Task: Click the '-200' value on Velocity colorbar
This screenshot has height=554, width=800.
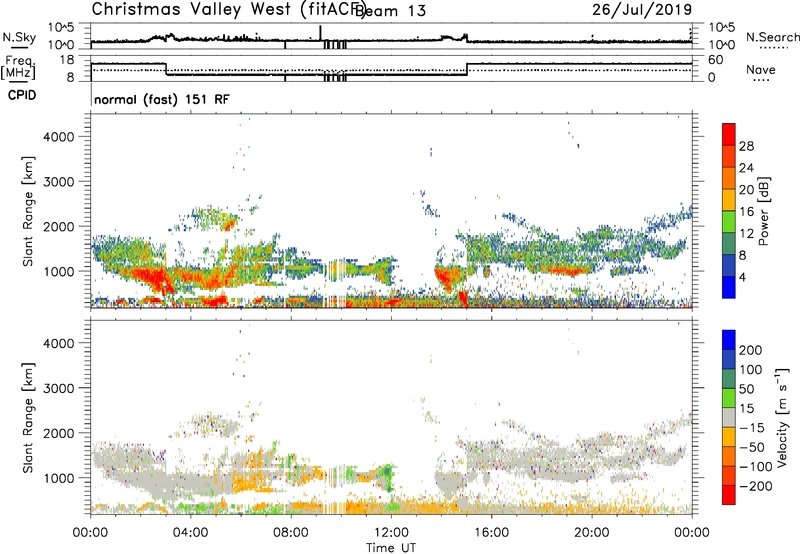Action: pos(756,486)
